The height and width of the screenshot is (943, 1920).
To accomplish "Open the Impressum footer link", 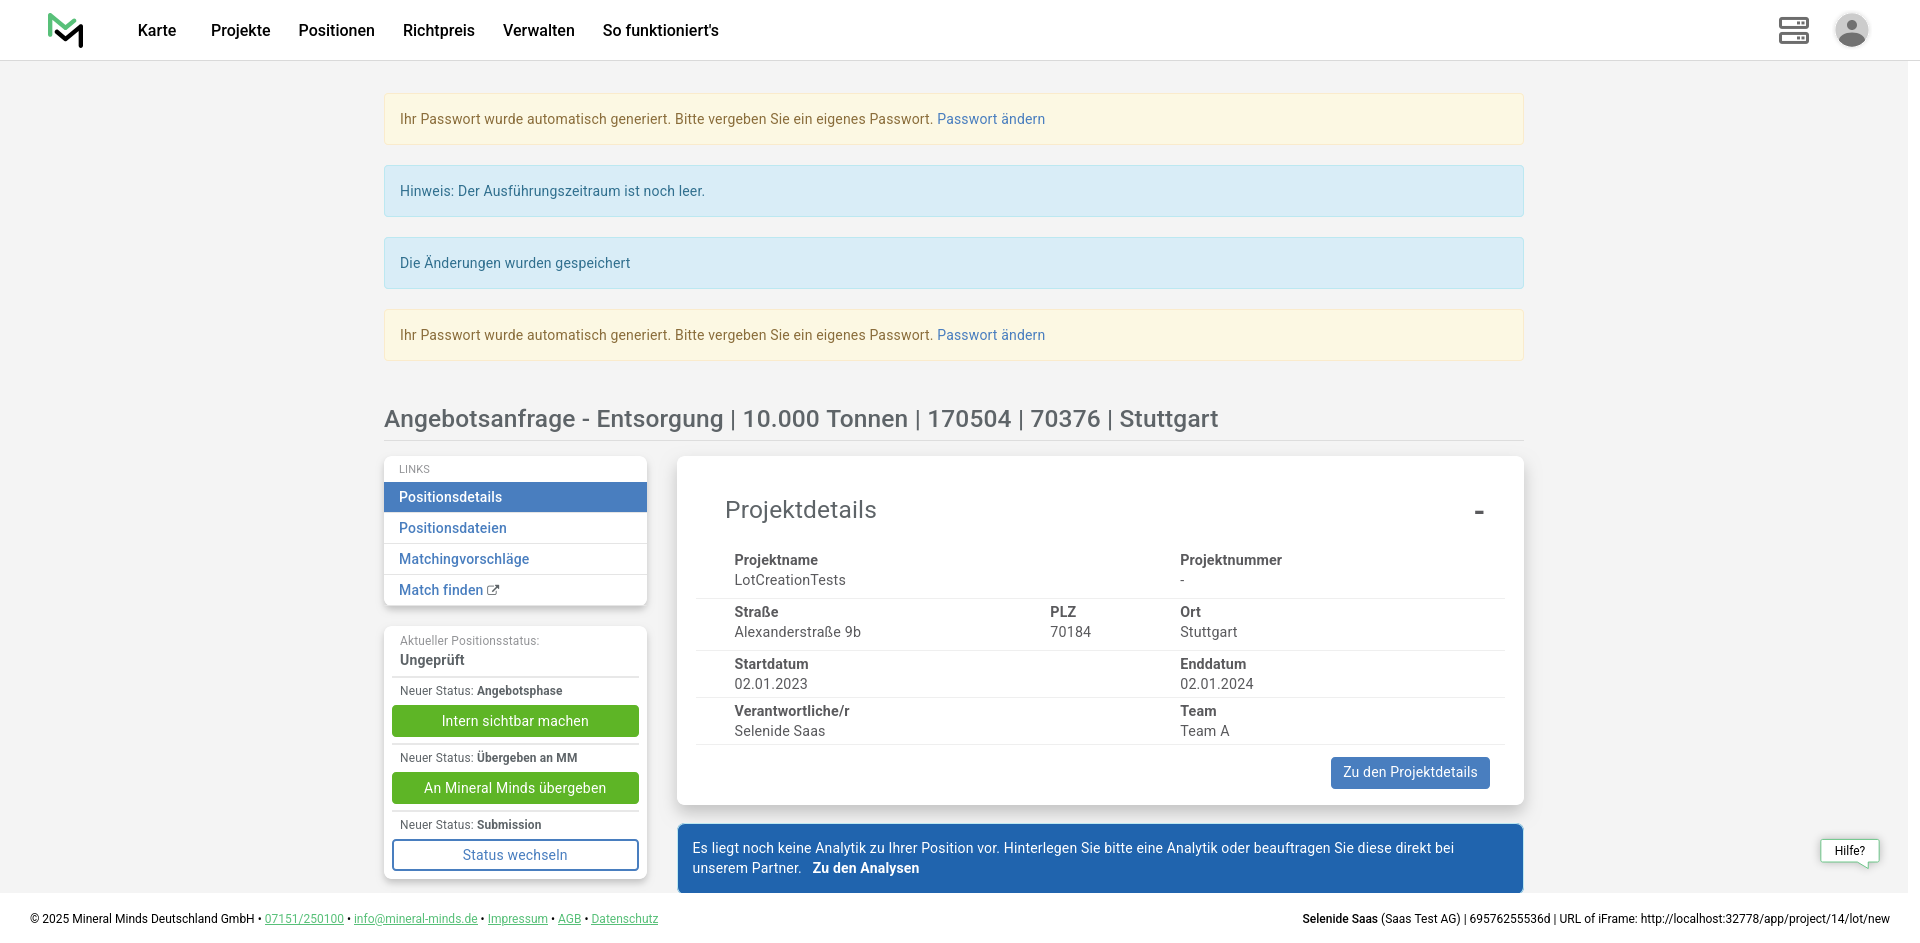I will (517, 919).
